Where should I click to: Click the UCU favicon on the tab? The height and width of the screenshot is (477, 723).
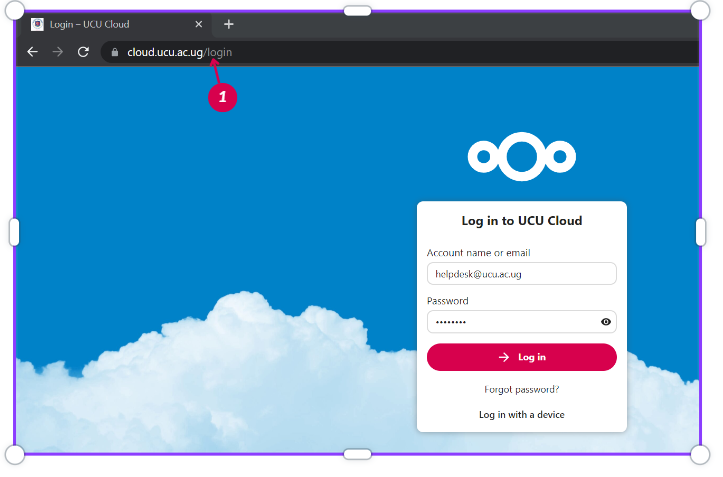click(37, 24)
